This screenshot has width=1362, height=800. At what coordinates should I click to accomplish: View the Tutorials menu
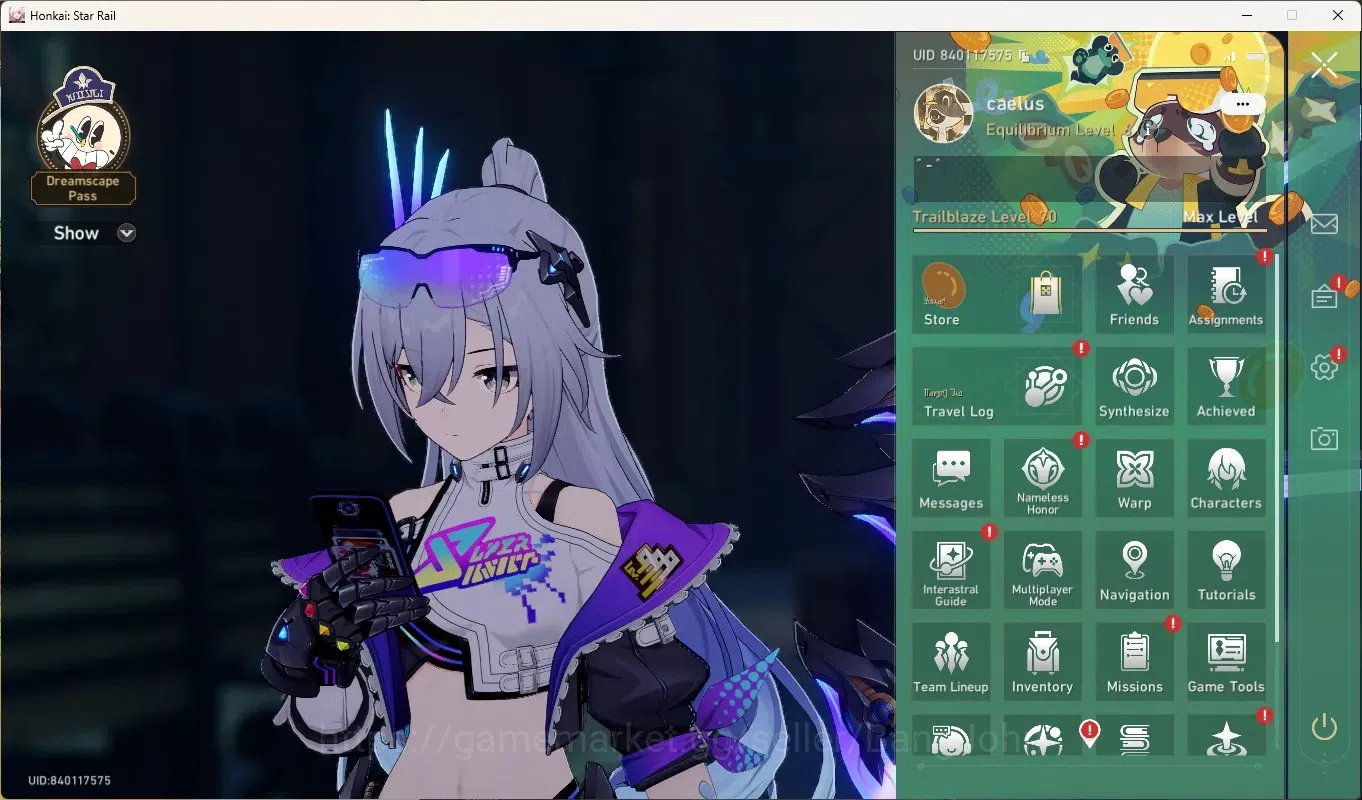[x=1226, y=570]
